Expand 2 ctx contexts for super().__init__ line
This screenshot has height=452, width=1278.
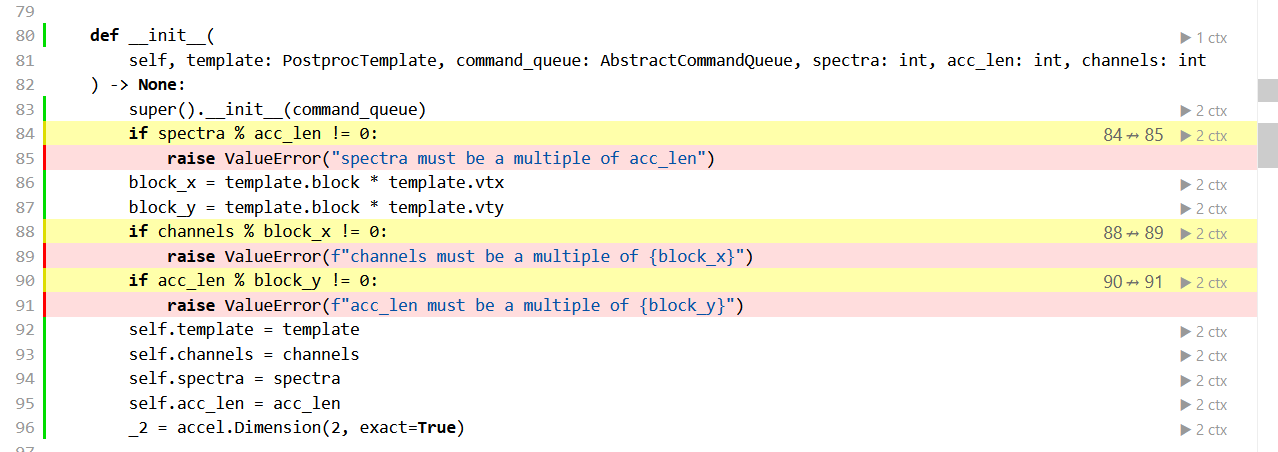[x=1204, y=111]
